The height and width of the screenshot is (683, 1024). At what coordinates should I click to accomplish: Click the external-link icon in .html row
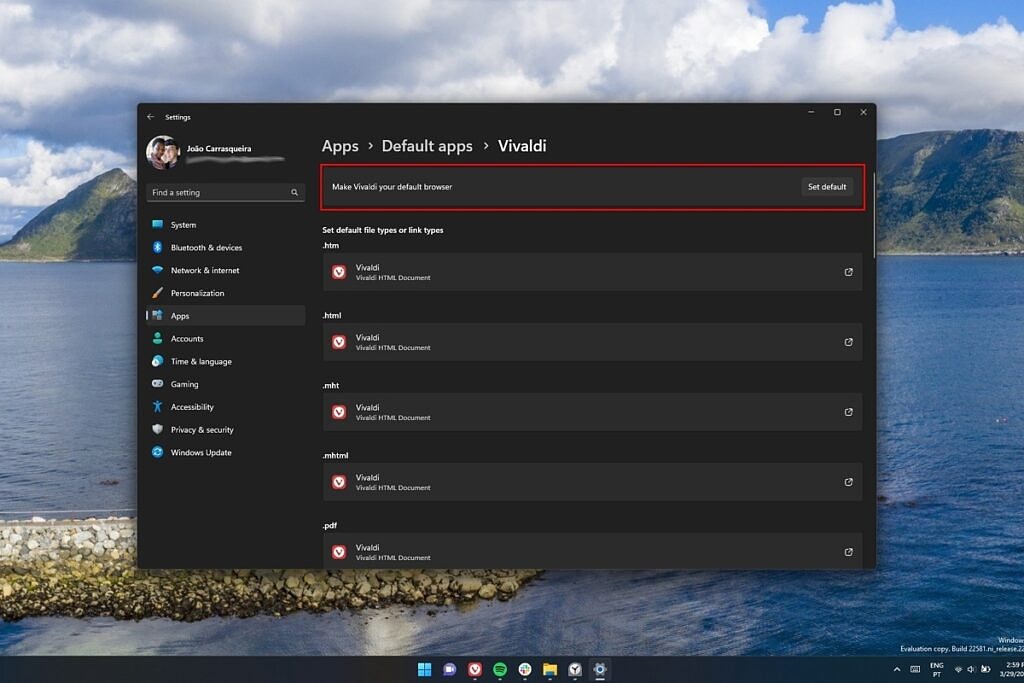pos(848,342)
